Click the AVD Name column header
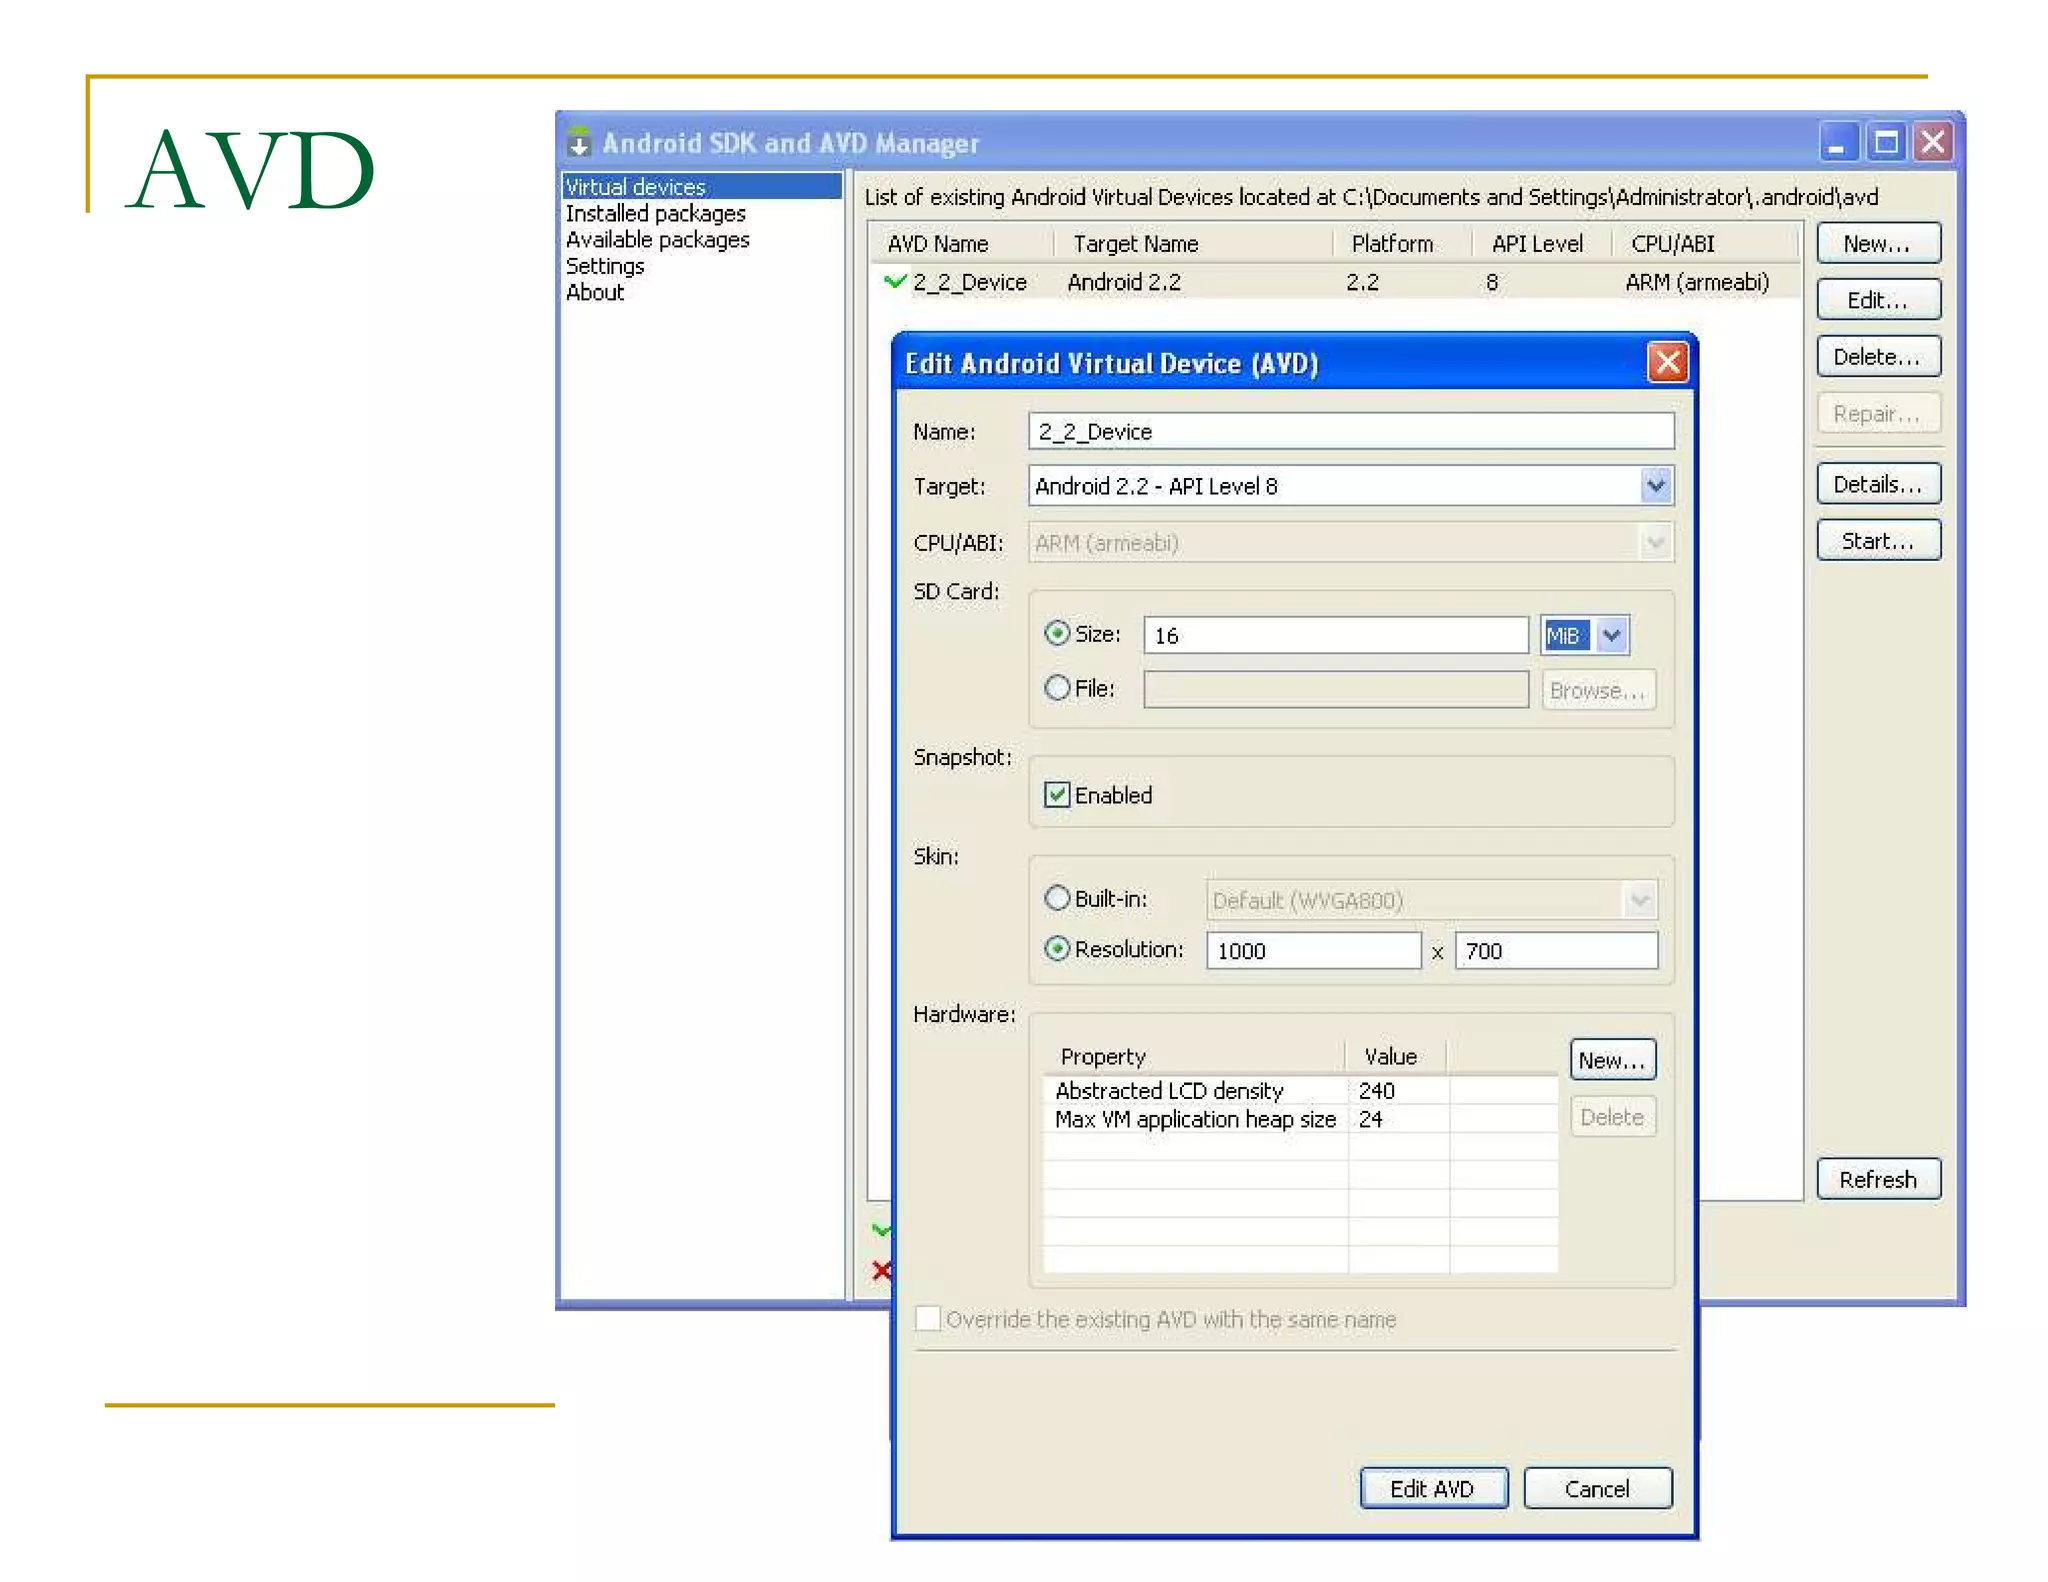Viewport: 2048px width, 1582px height. pos(961,243)
